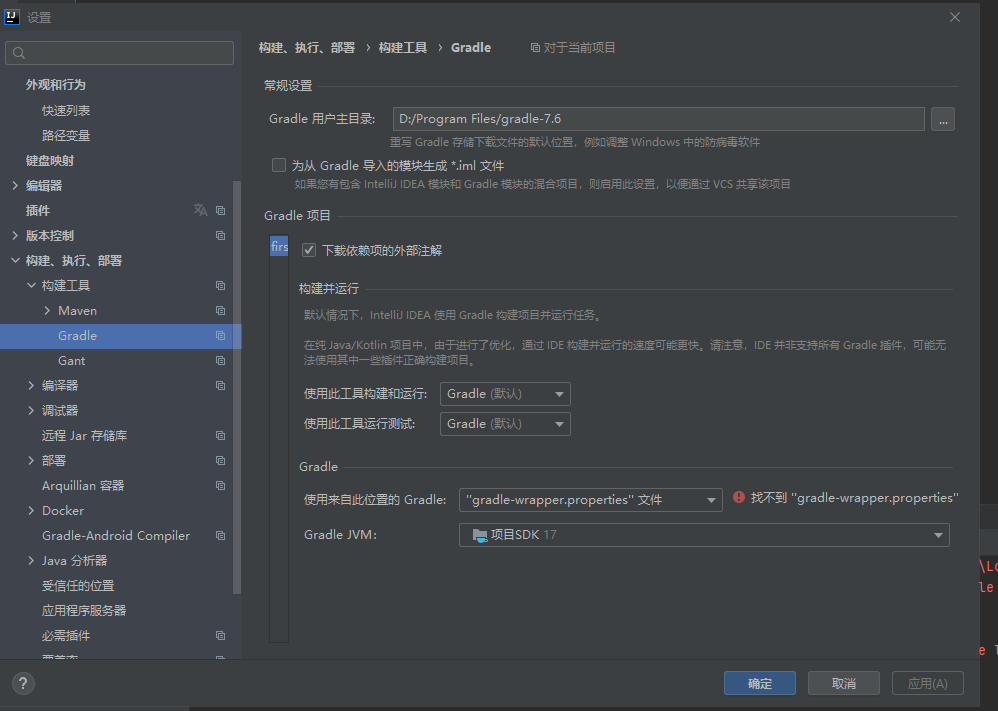Select 快速列表 in settings tree
Screen dimensions: 998x711
pos(66,110)
